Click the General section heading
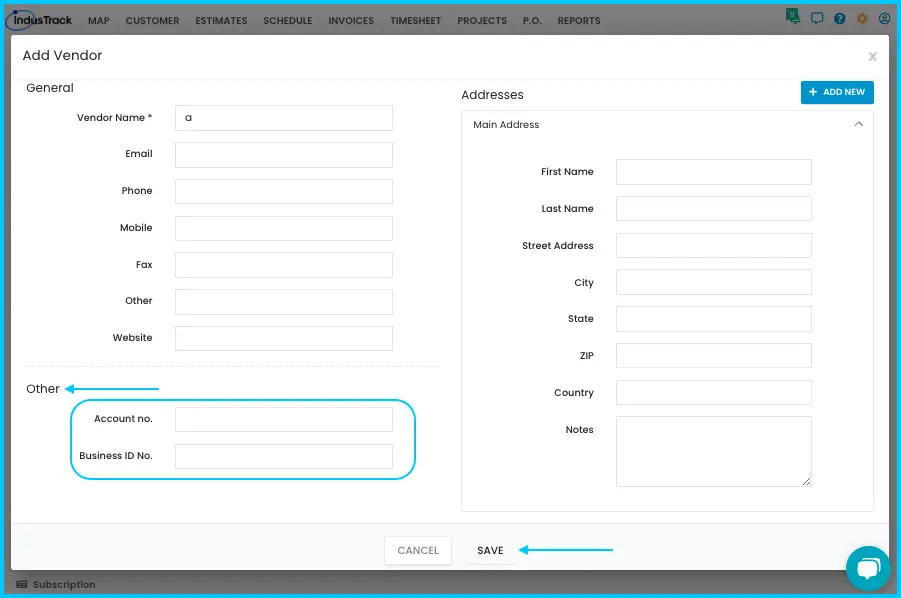The image size is (901, 598). tap(50, 88)
